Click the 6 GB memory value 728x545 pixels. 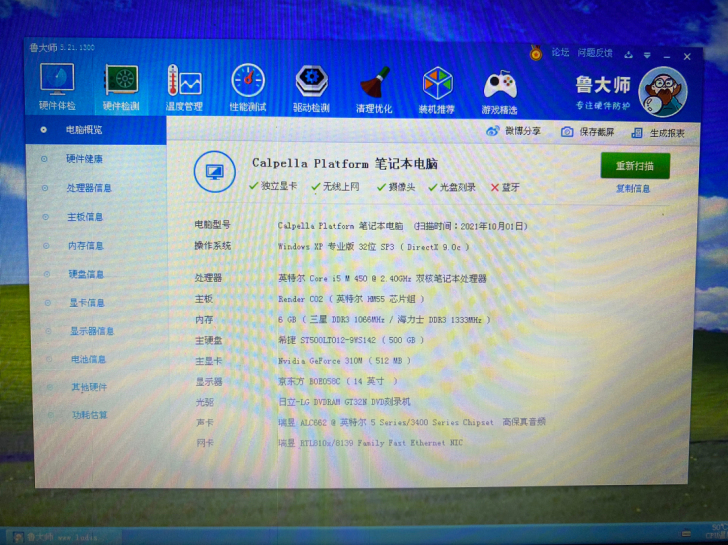point(384,320)
